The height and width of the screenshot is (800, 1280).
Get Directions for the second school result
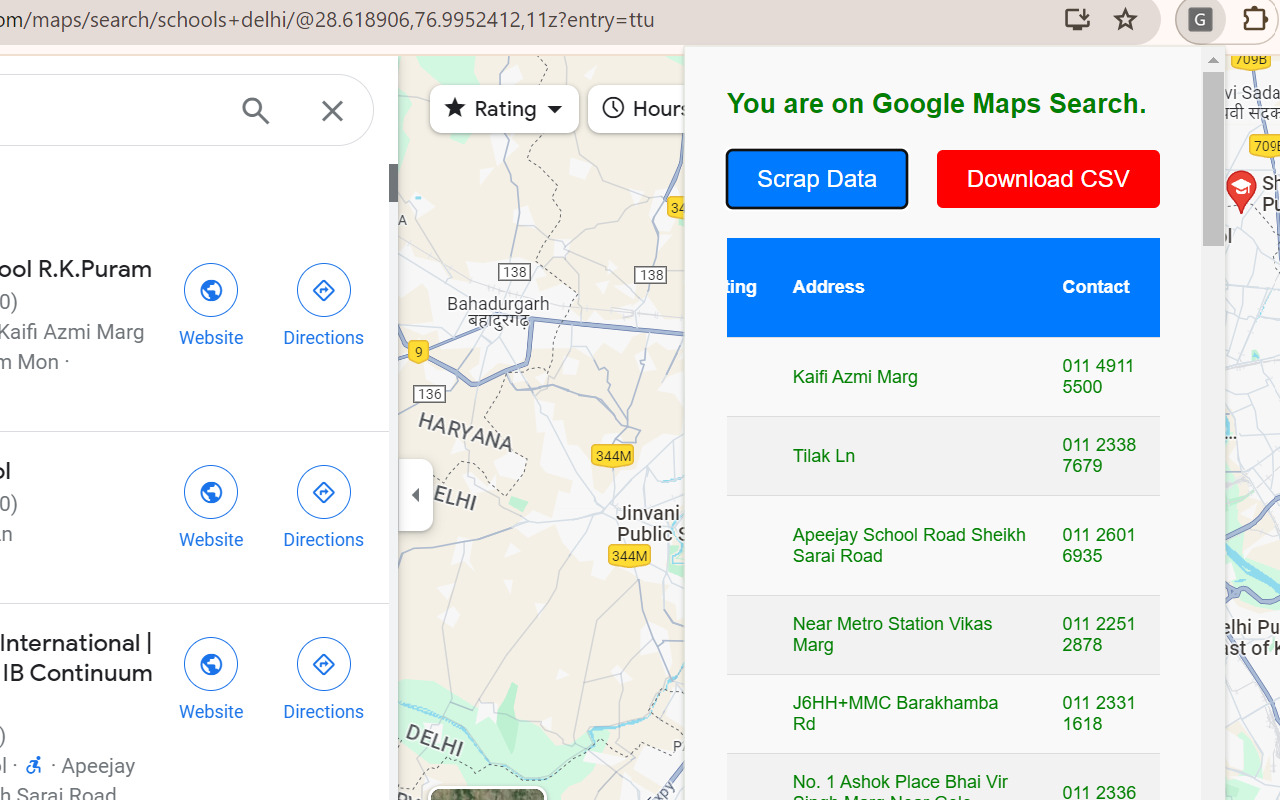click(x=323, y=508)
